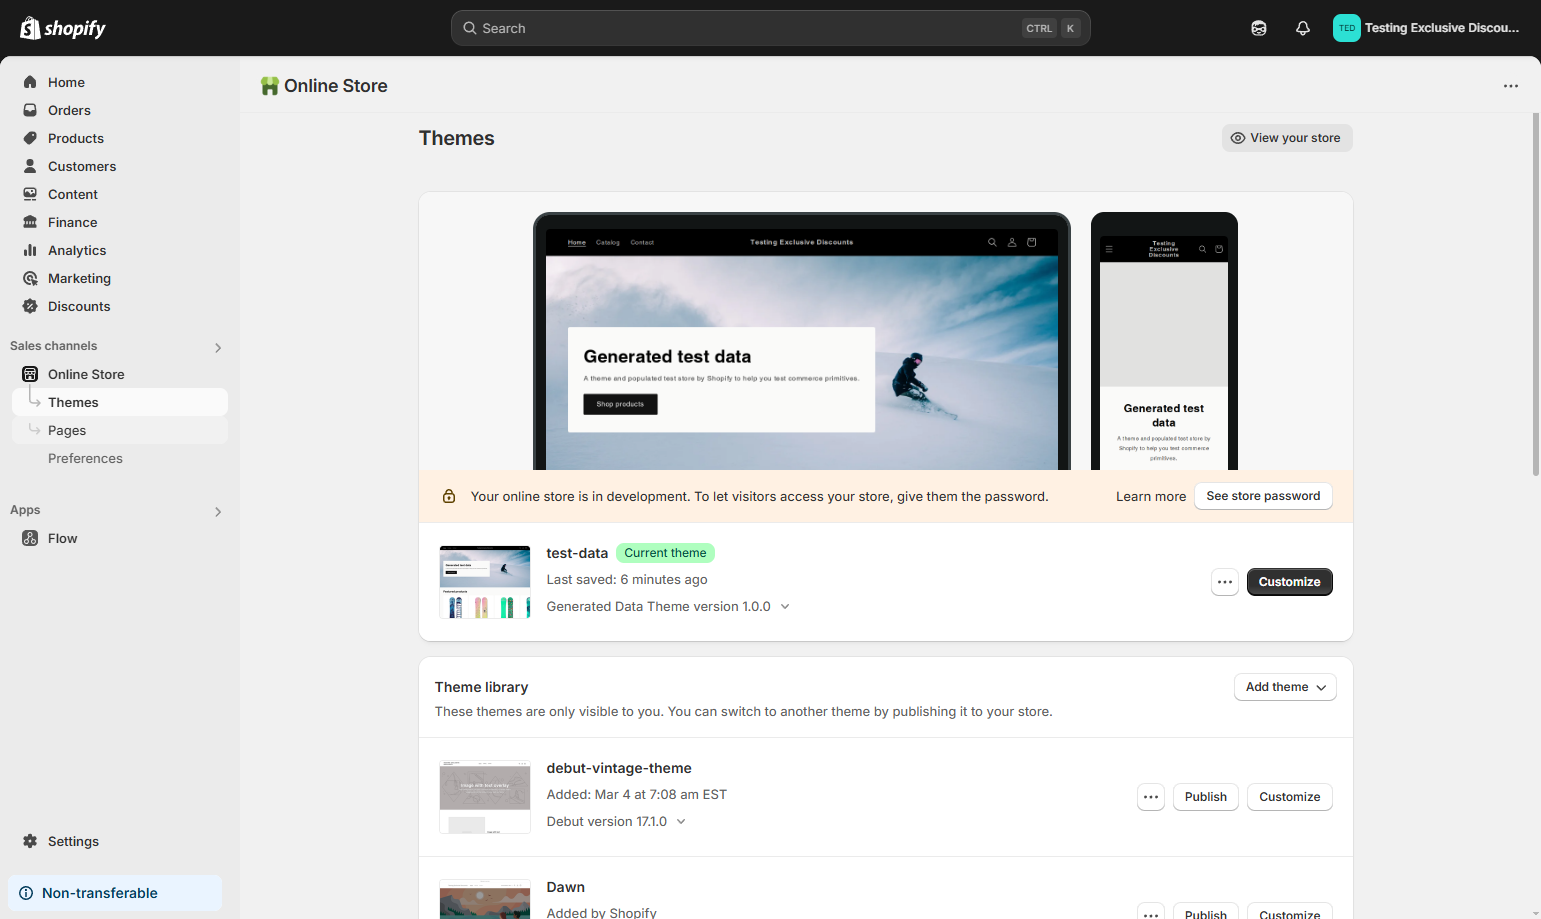Customize the current test-data theme
The height and width of the screenshot is (919, 1541).
1290,582
